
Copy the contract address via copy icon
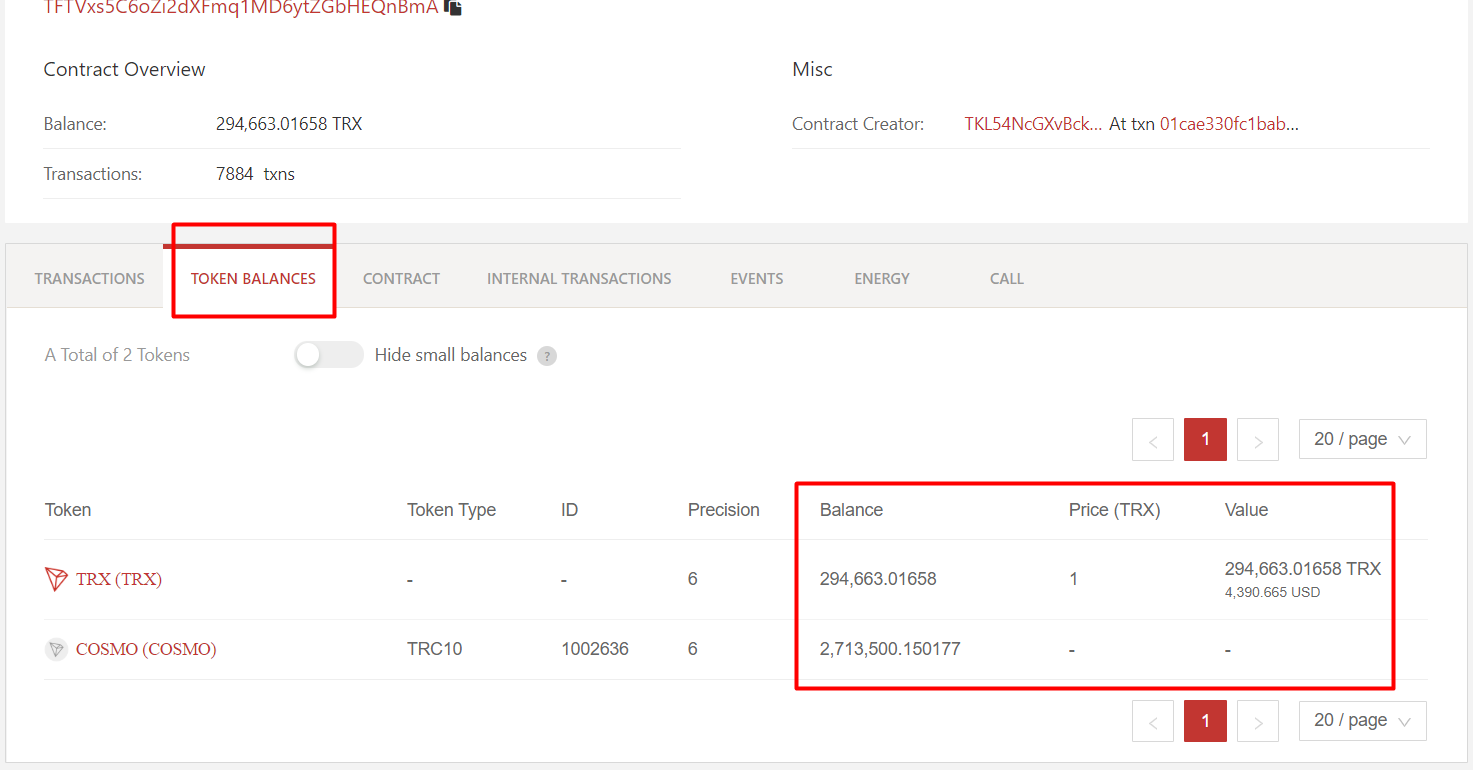point(453,7)
